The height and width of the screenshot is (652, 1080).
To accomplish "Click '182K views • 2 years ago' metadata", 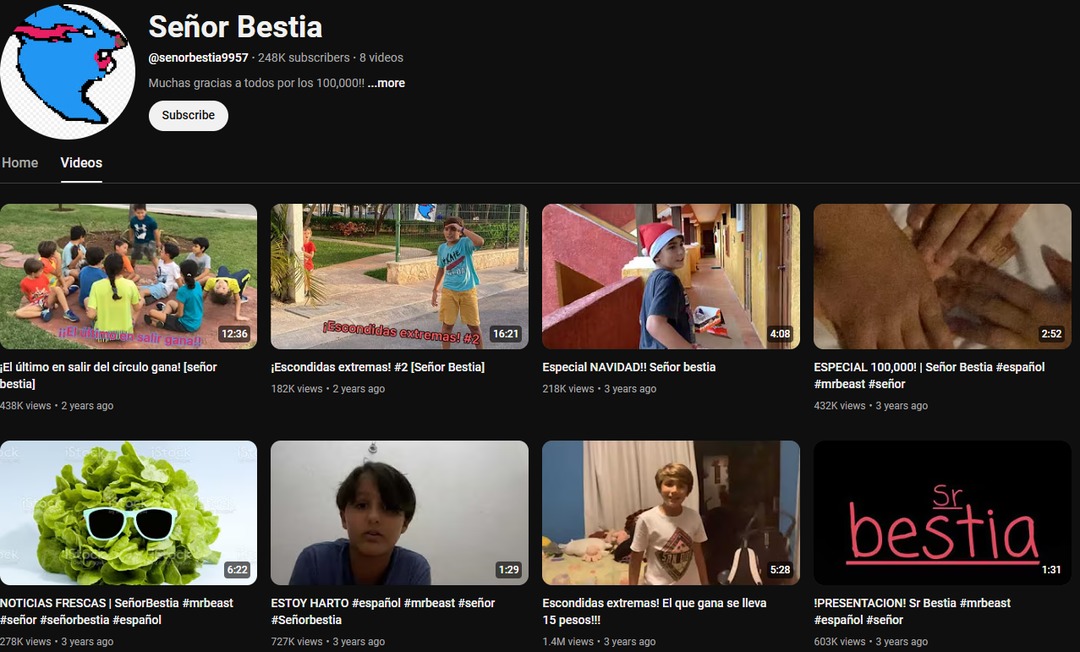I will click(x=328, y=389).
